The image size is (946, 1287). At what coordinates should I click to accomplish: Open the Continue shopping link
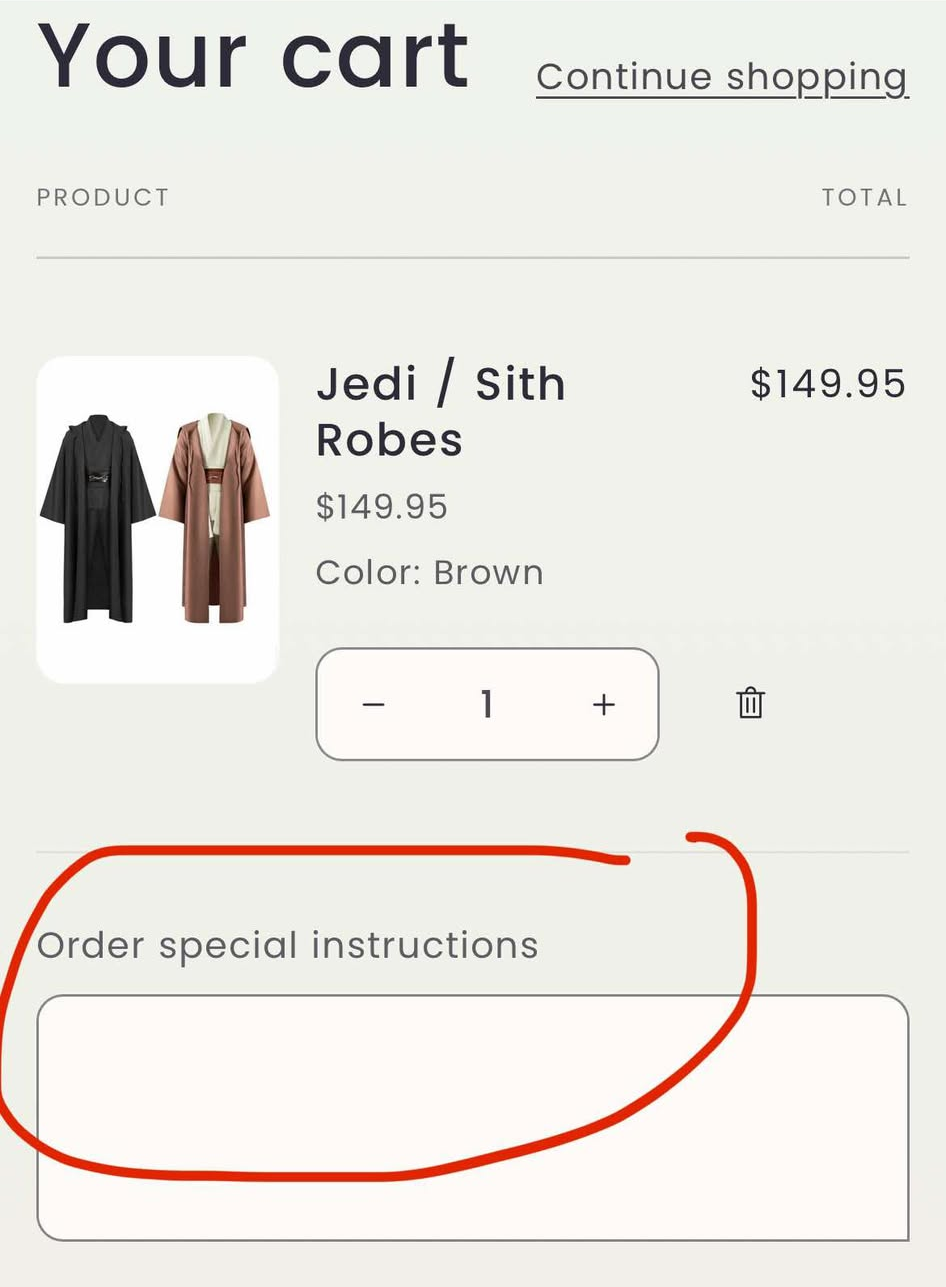(722, 76)
